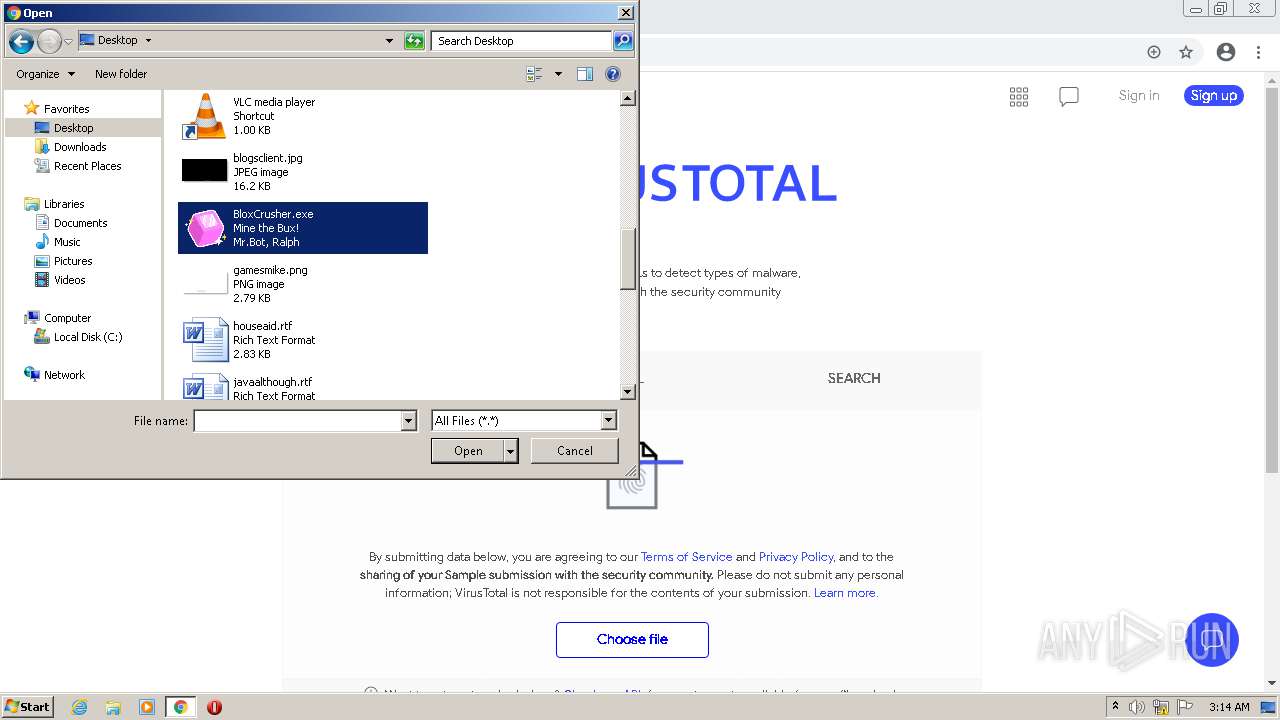
Task: Click the file list scroll up arrow
Action: point(628,98)
